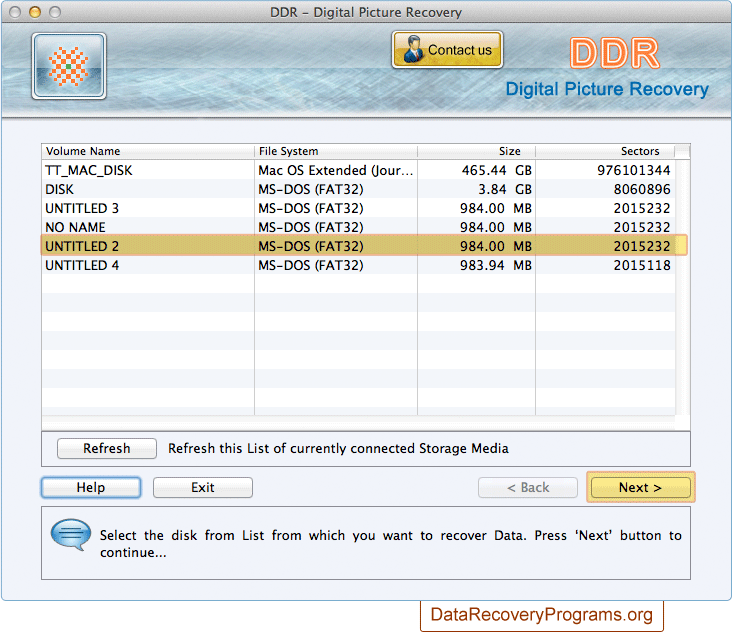Click the vertical scrollbar of volume list

point(682,287)
